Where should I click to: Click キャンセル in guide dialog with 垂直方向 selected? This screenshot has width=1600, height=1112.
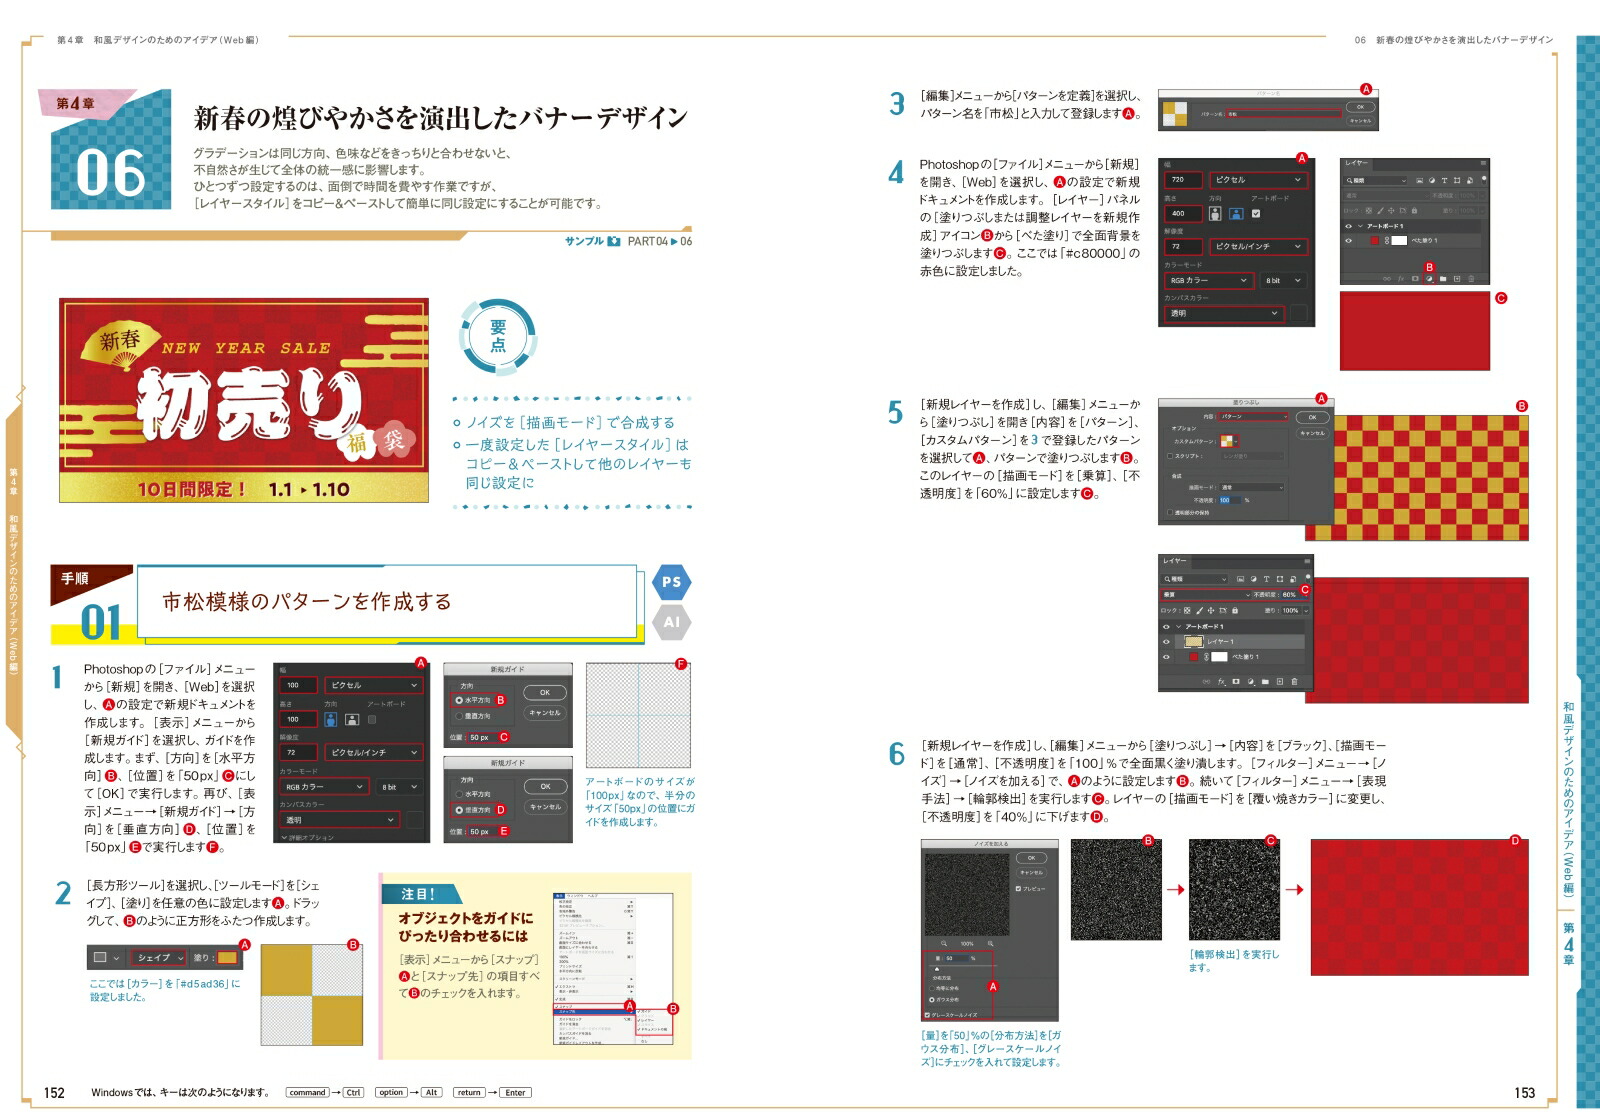tap(545, 807)
